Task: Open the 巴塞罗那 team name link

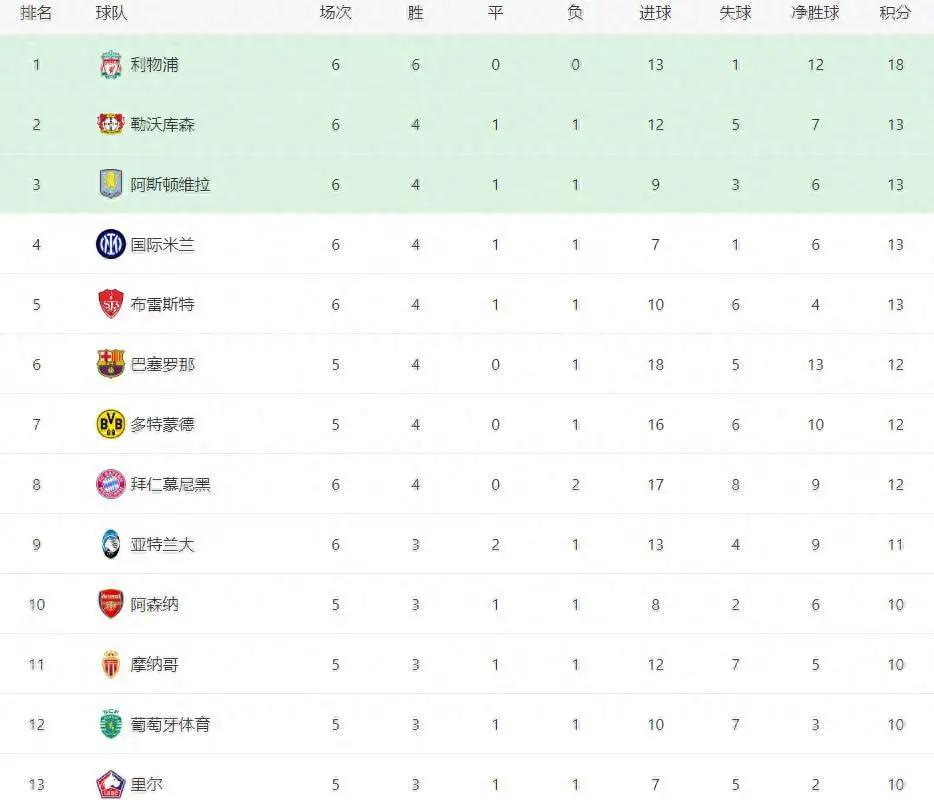Action: pyautogui.click(x=163, y=364)
